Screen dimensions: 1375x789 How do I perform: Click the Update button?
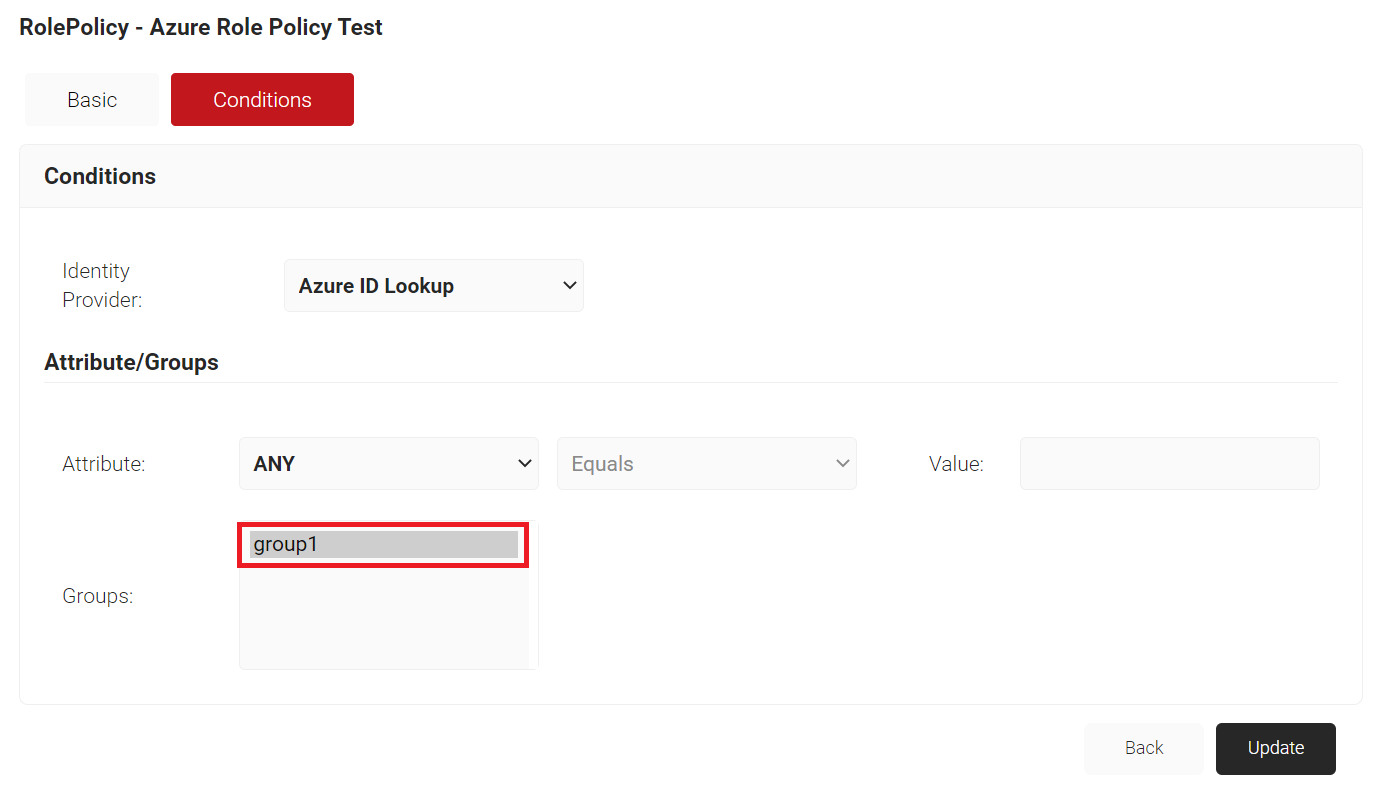click(1276, 749)
